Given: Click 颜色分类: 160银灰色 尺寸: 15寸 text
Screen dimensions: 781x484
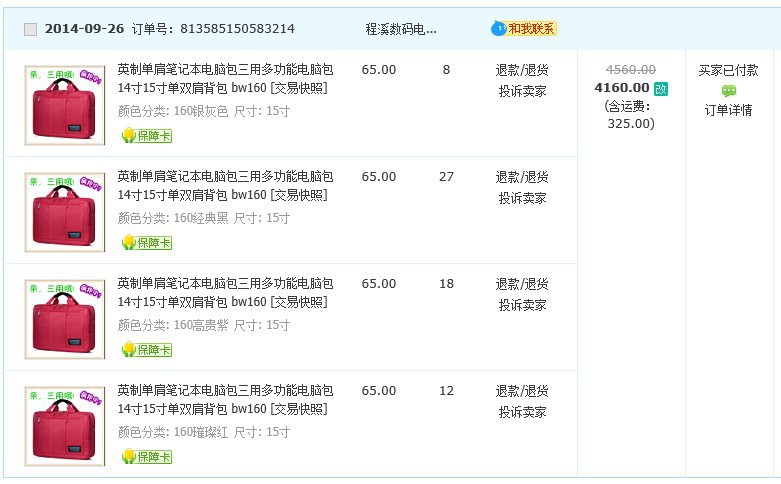Looking at the screenshot, I should (204, 111).
